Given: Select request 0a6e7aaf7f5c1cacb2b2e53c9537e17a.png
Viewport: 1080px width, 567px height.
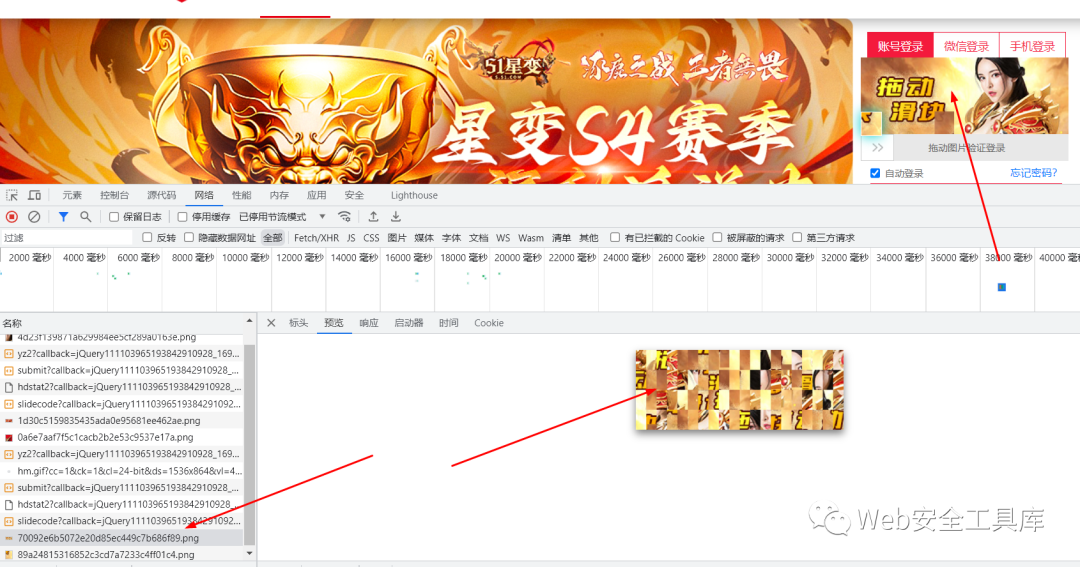Looking at the screenshot, I should pyautogui.click(x=121, y=437).
